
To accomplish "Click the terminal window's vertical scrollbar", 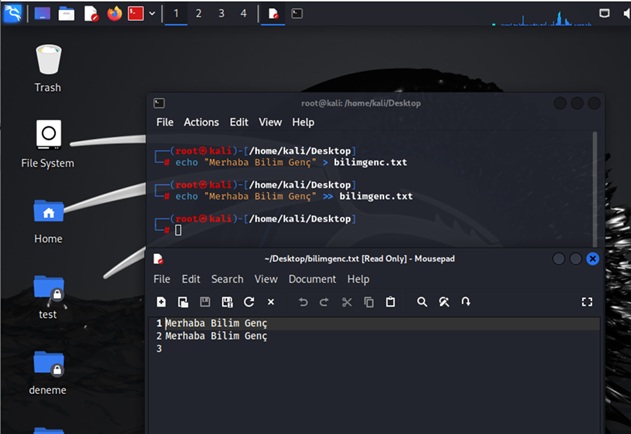I will coord(595,189).
